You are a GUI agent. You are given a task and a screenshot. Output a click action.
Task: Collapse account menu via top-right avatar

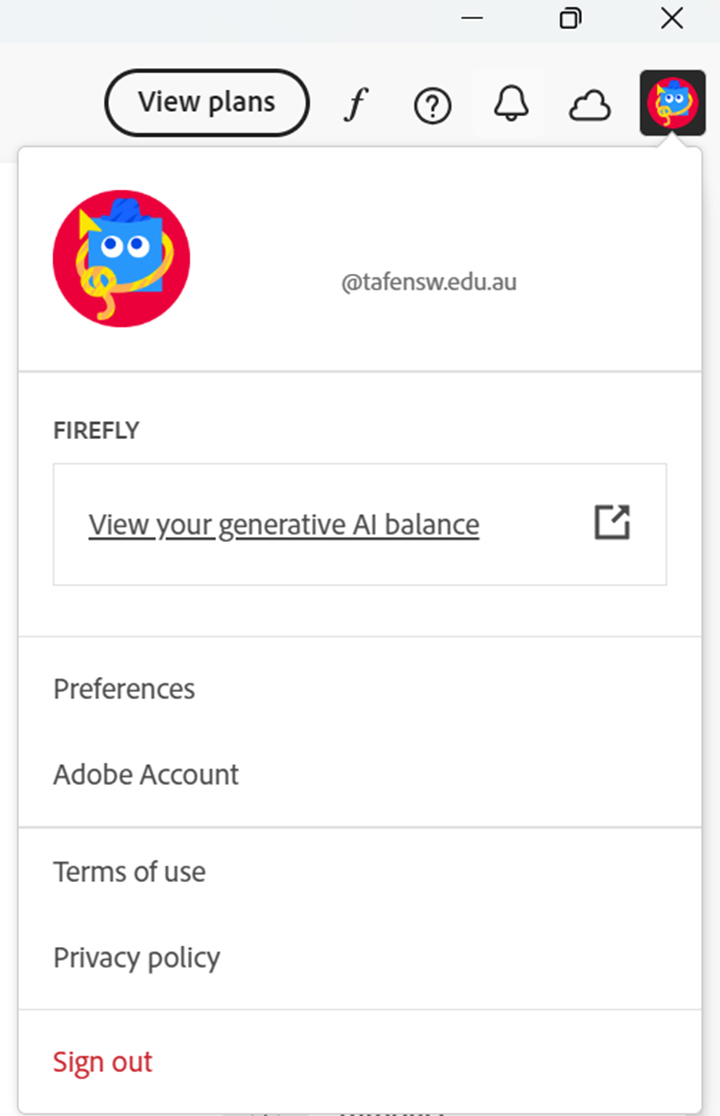[672, 104]
